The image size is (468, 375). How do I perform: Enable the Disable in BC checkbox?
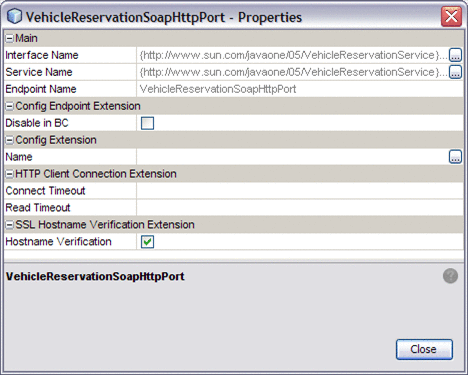click(x=147, y=123)
